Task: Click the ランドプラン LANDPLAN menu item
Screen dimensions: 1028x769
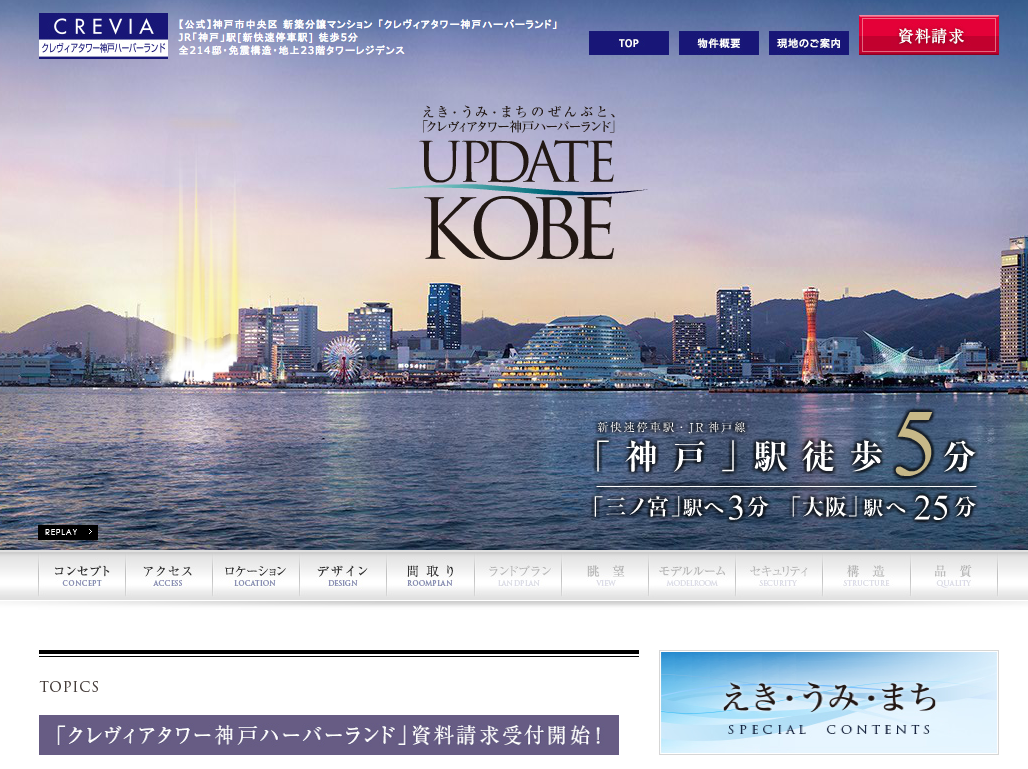Action: point(518,576)
